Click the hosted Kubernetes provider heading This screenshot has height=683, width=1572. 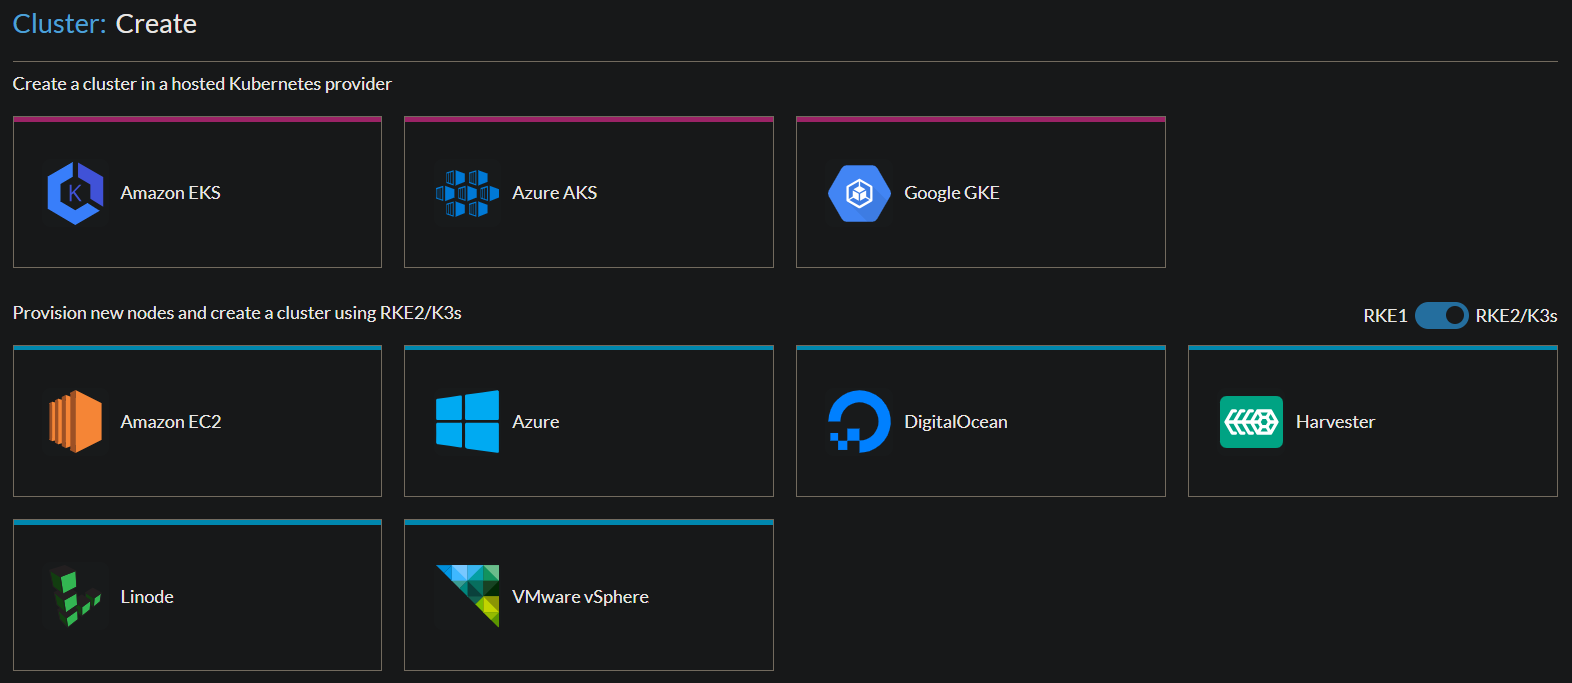tap(202, 84)
